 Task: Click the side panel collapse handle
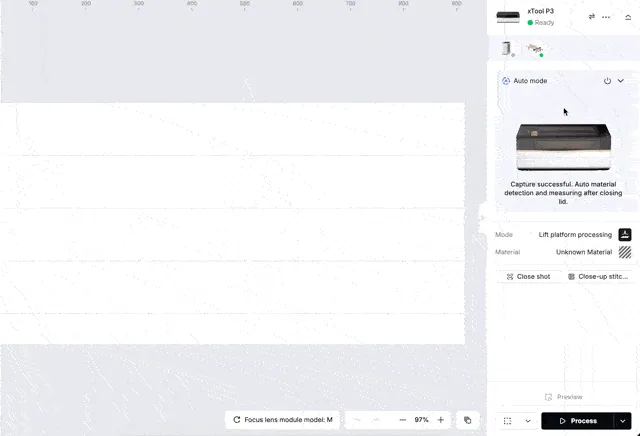482,218
